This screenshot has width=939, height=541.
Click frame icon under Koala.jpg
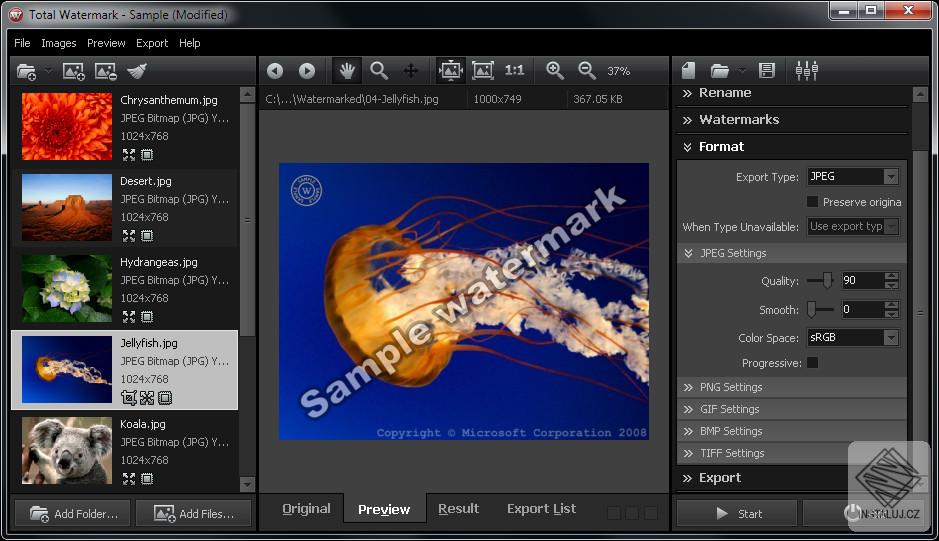point(147,479)
